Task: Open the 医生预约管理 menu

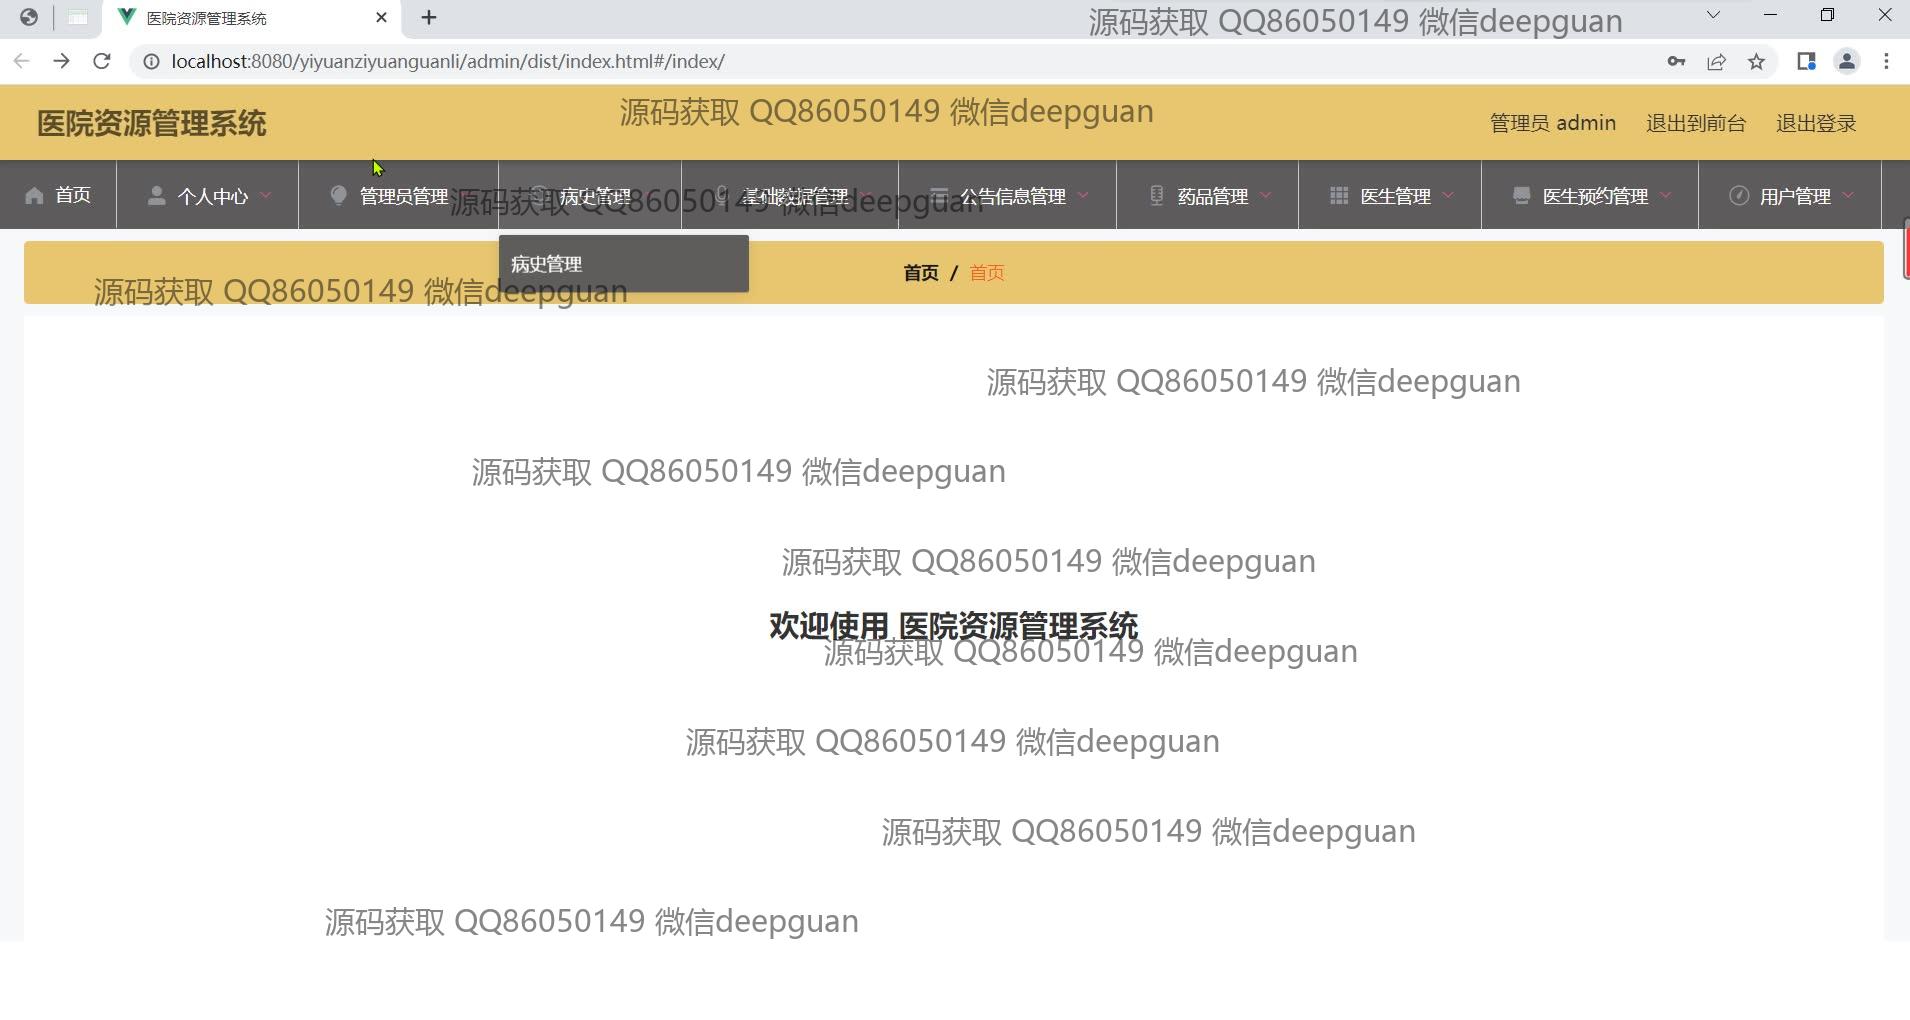Action: click(1590, 195)
